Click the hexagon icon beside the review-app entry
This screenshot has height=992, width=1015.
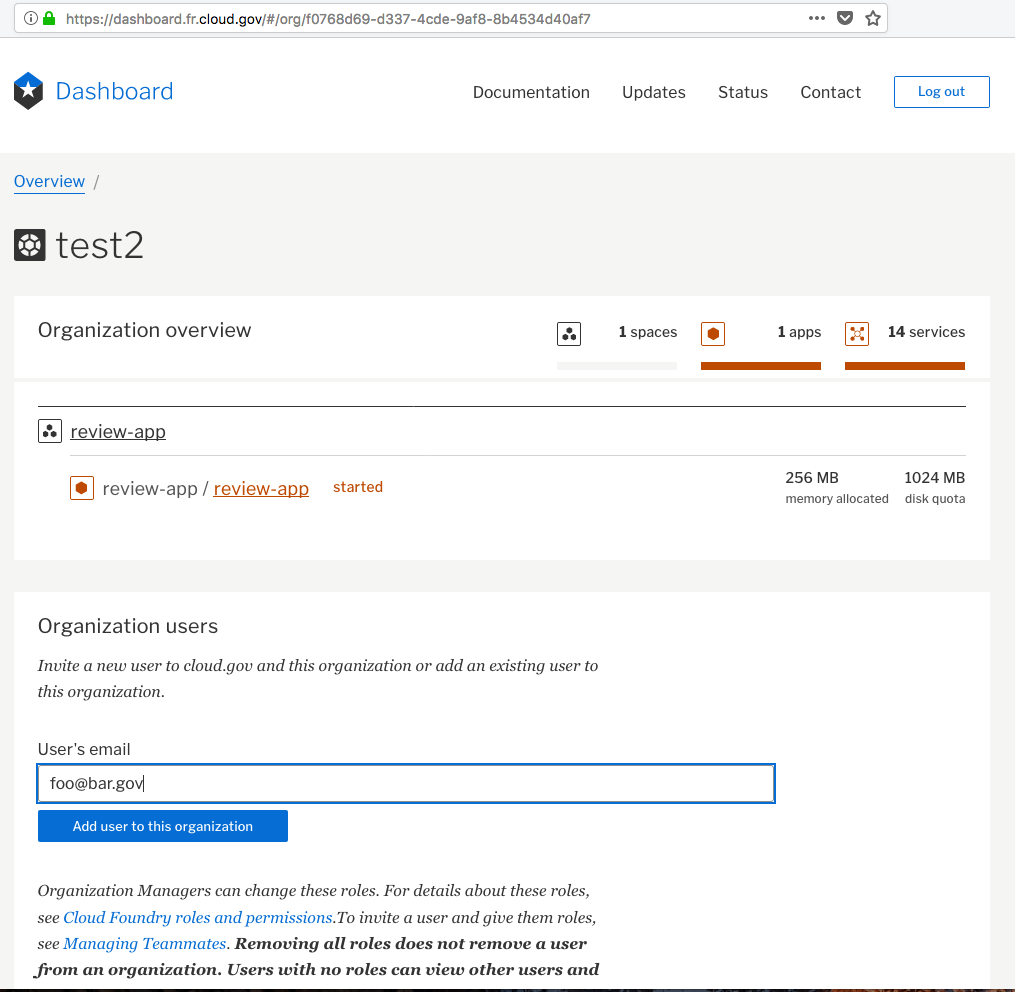coord(81,487)
